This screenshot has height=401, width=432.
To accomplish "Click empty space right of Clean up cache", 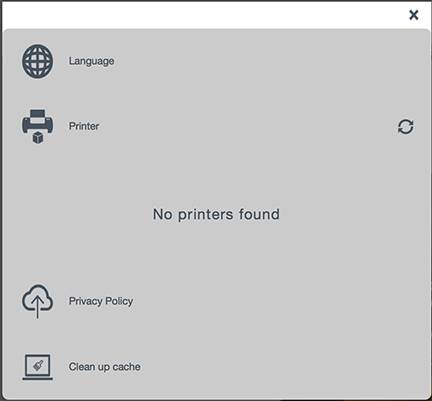I will [x=283, y=367].
